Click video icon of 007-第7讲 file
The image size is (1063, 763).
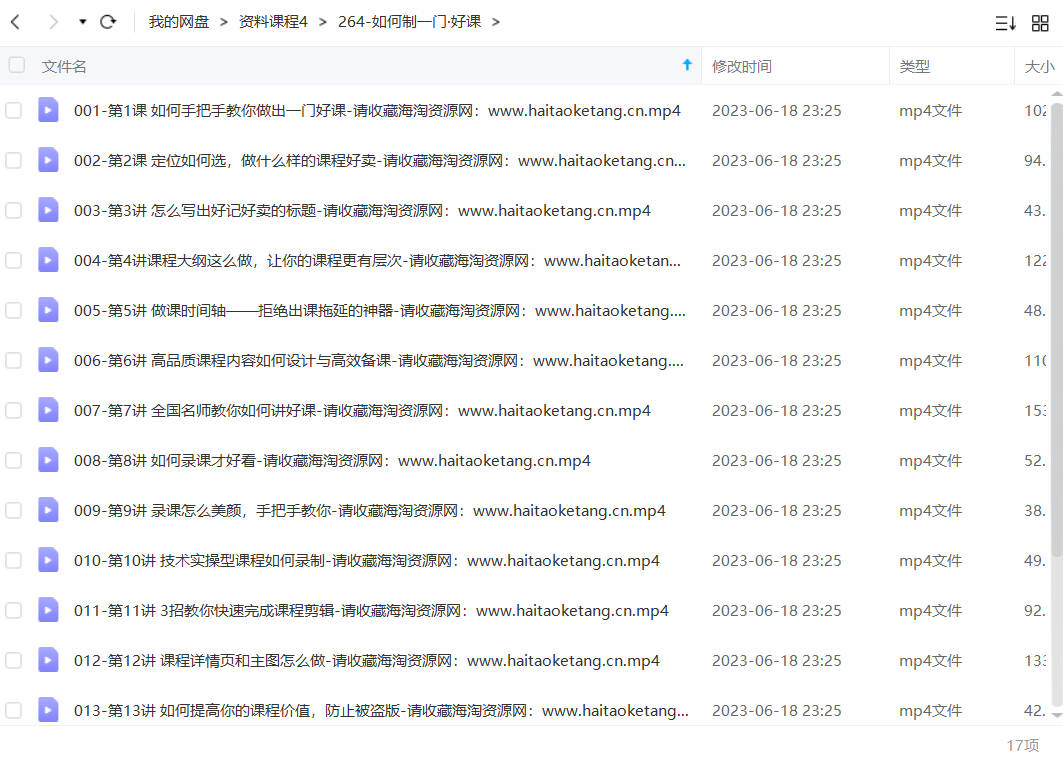(48, 410)
